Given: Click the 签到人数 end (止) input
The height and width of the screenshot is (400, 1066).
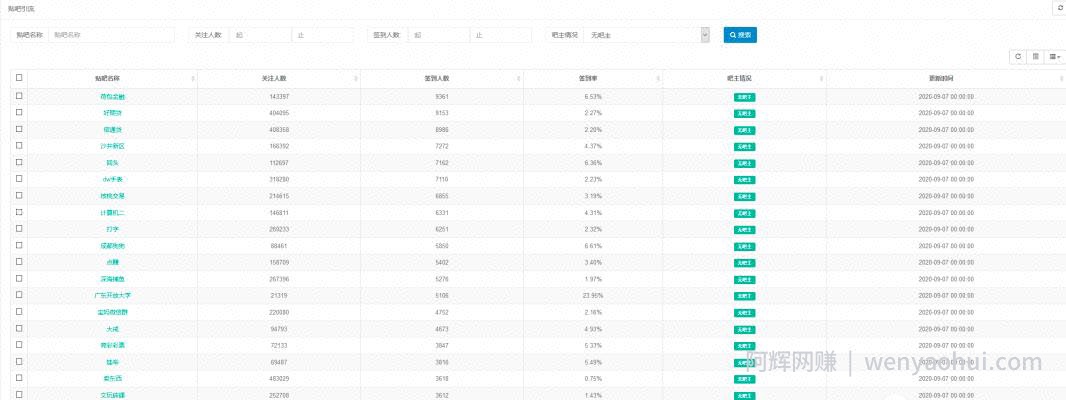Looking at the screenshot, I should coord(501,35).
